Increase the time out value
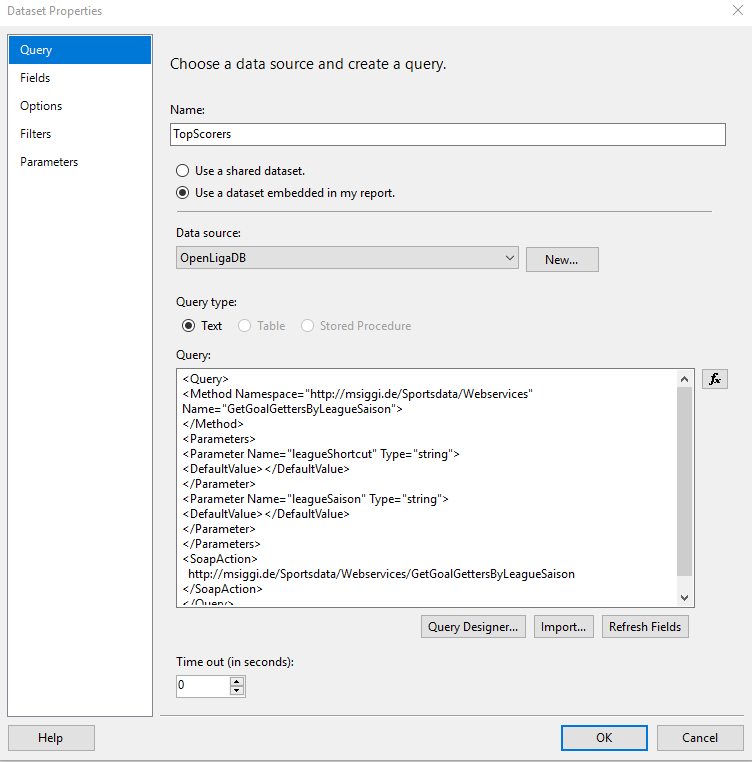The width and height of the screenshot is (752, 762). tap(237, 681)
